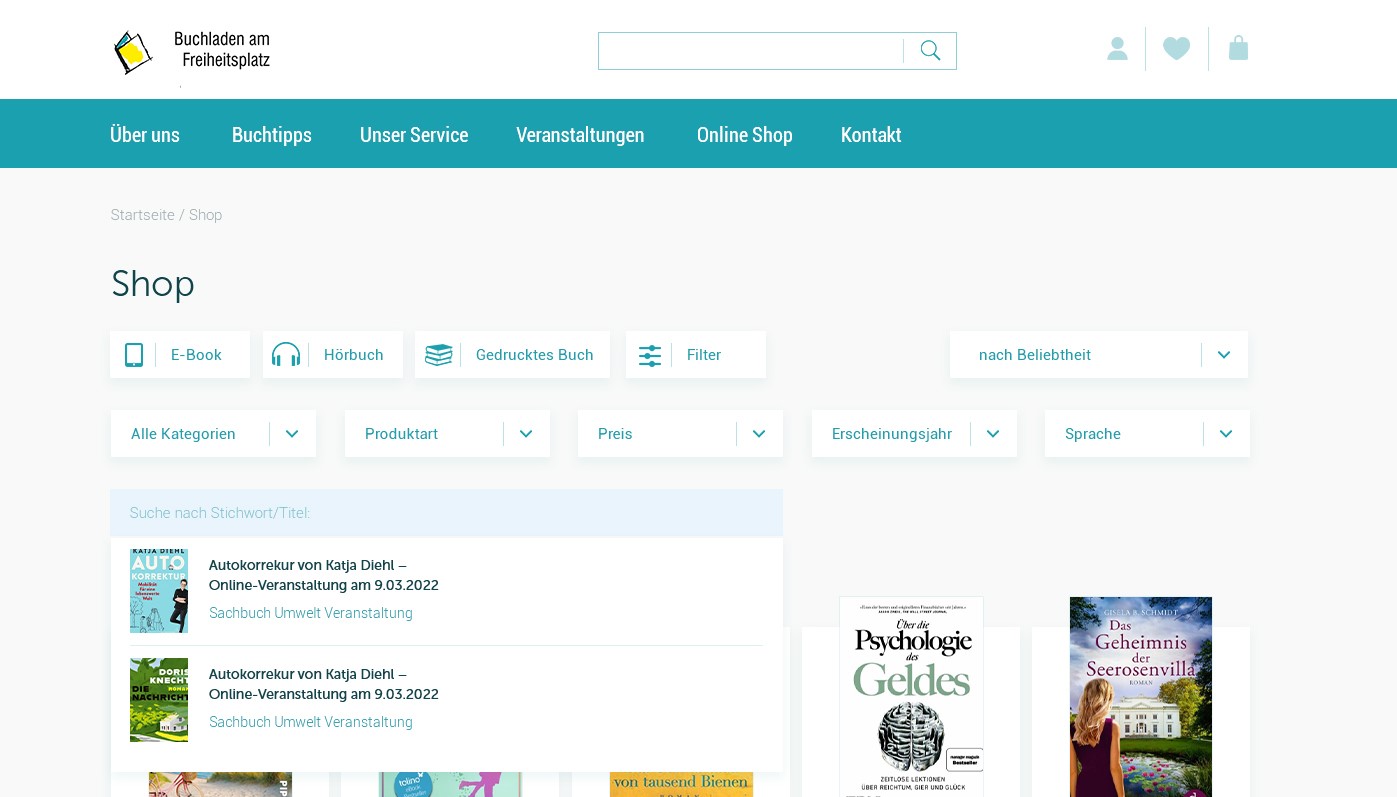Expand the Sprache dropdown
1397x797 pixels.
(1147, 434)
